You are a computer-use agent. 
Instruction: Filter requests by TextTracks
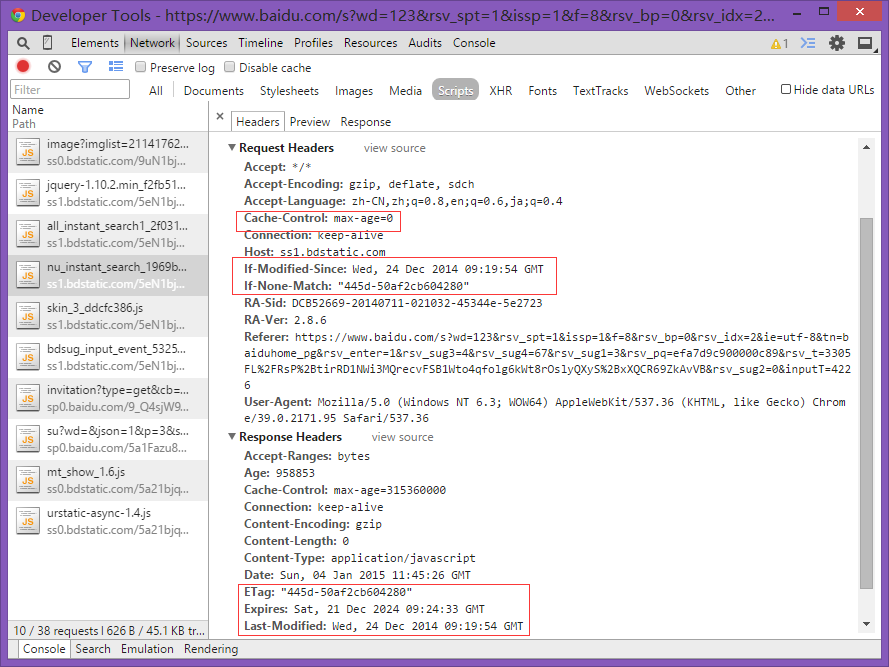point(600,91)
